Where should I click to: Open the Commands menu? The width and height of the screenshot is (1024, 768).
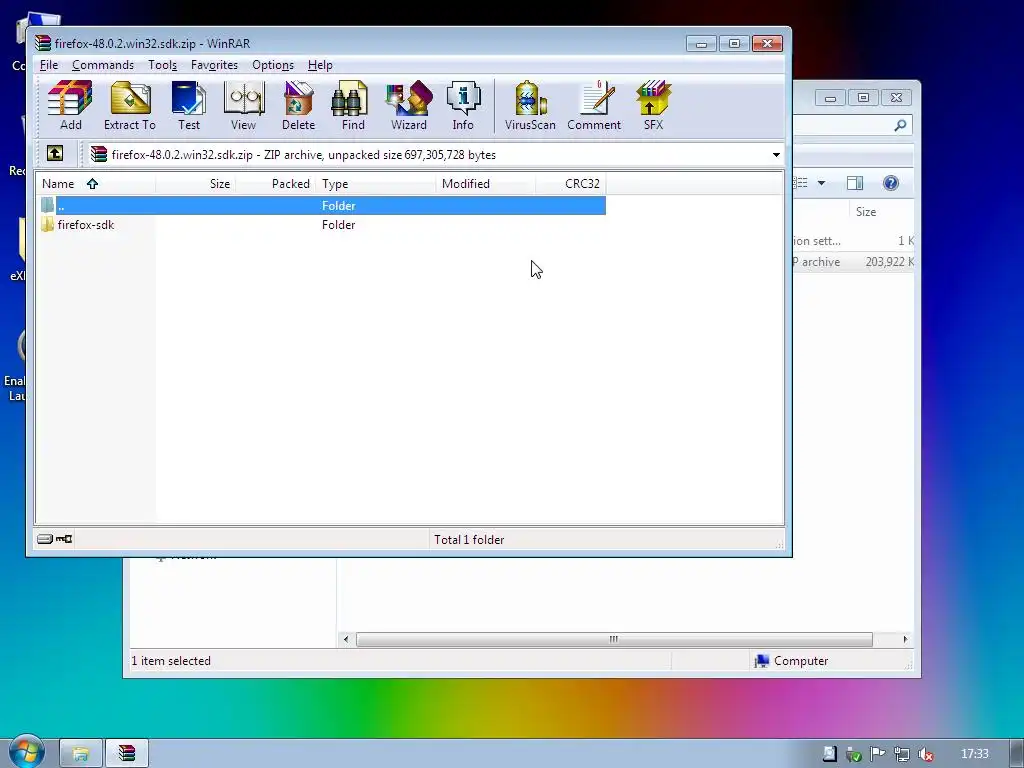point(103,65)
